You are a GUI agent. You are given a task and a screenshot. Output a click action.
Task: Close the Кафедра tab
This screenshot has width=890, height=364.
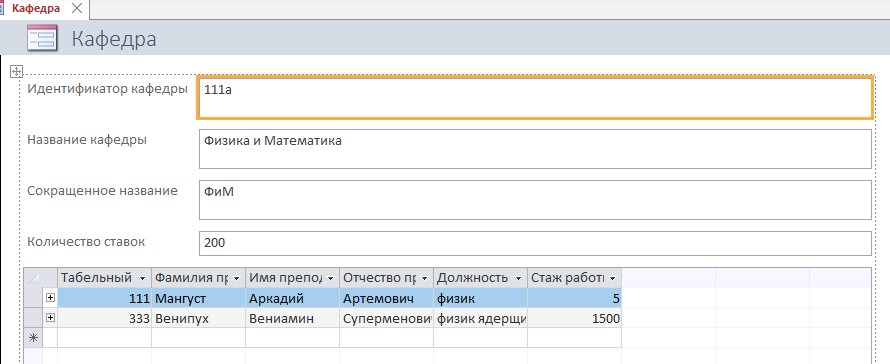coord(77,9)
